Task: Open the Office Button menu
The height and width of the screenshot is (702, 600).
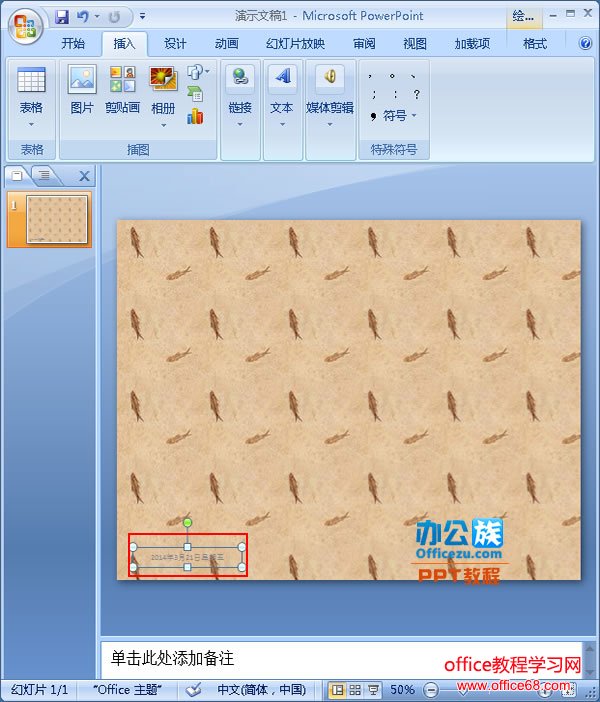Action: pos(25,26)
